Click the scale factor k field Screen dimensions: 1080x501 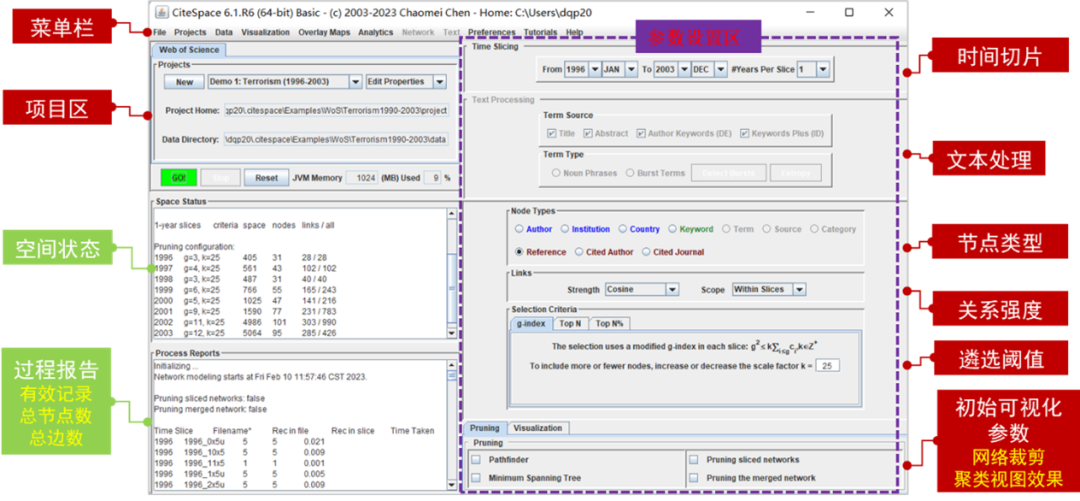(828, 366)
